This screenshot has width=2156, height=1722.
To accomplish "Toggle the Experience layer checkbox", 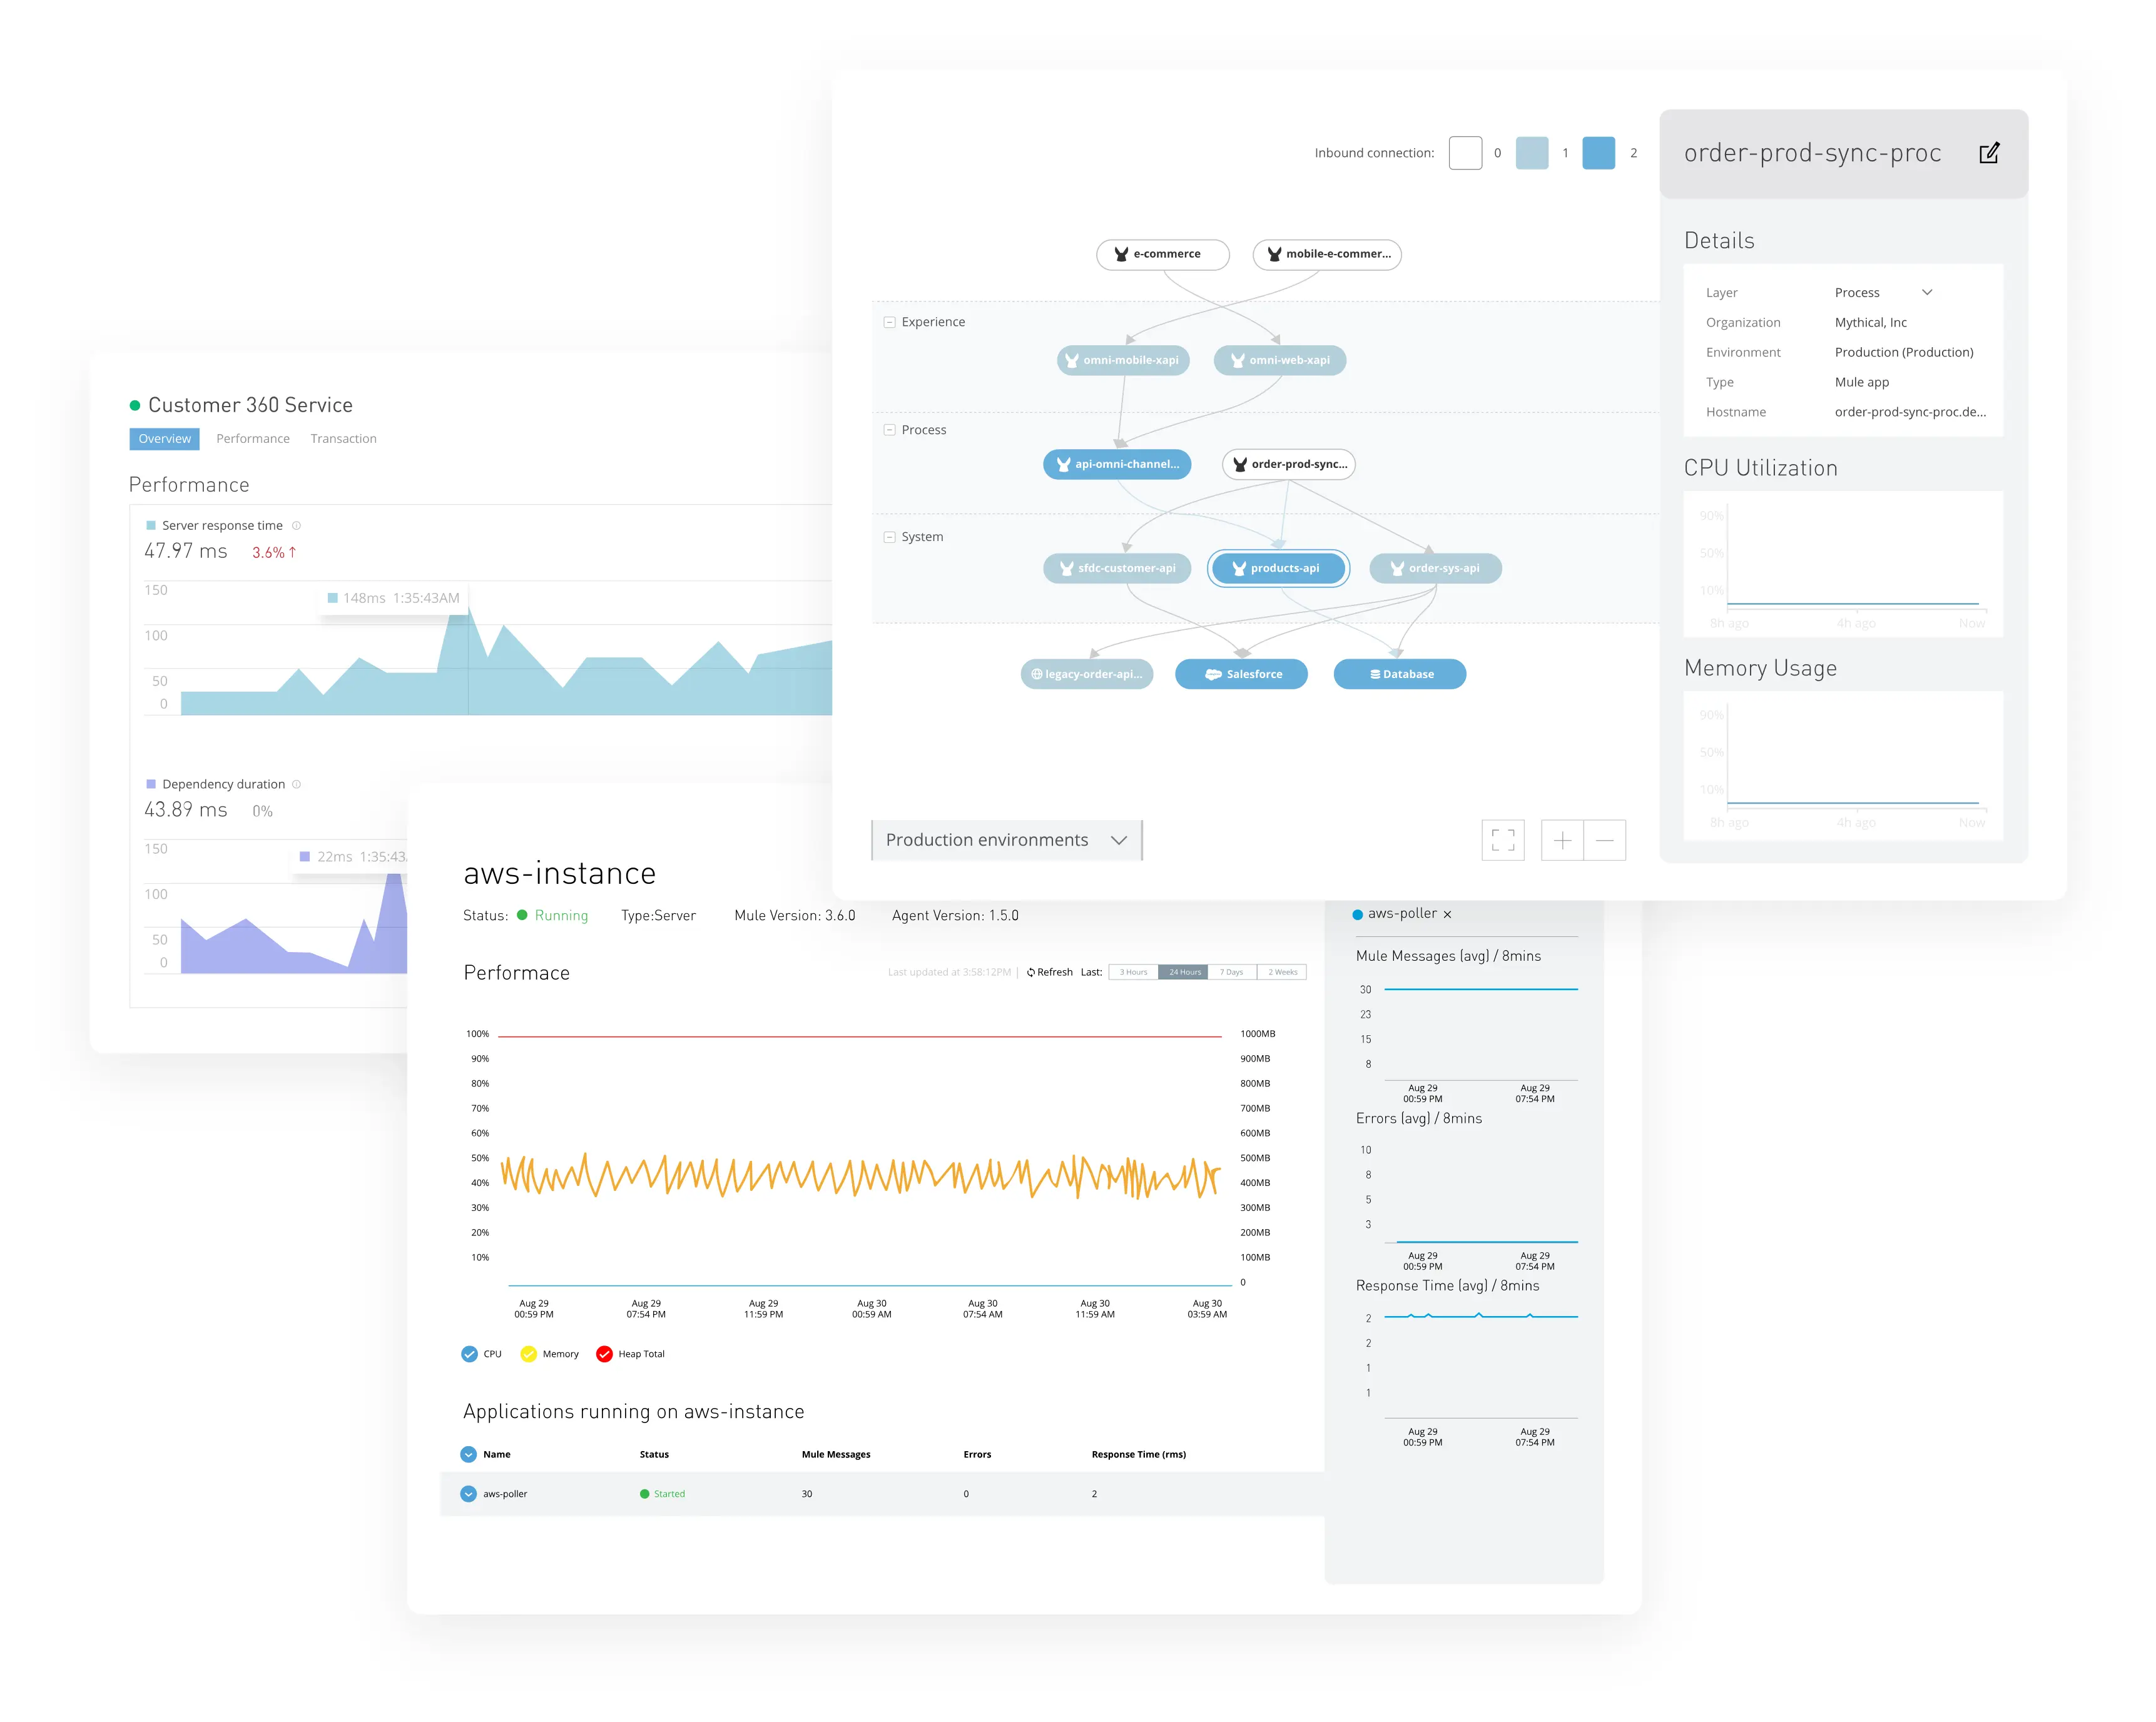I will click(x=889, y=322).
